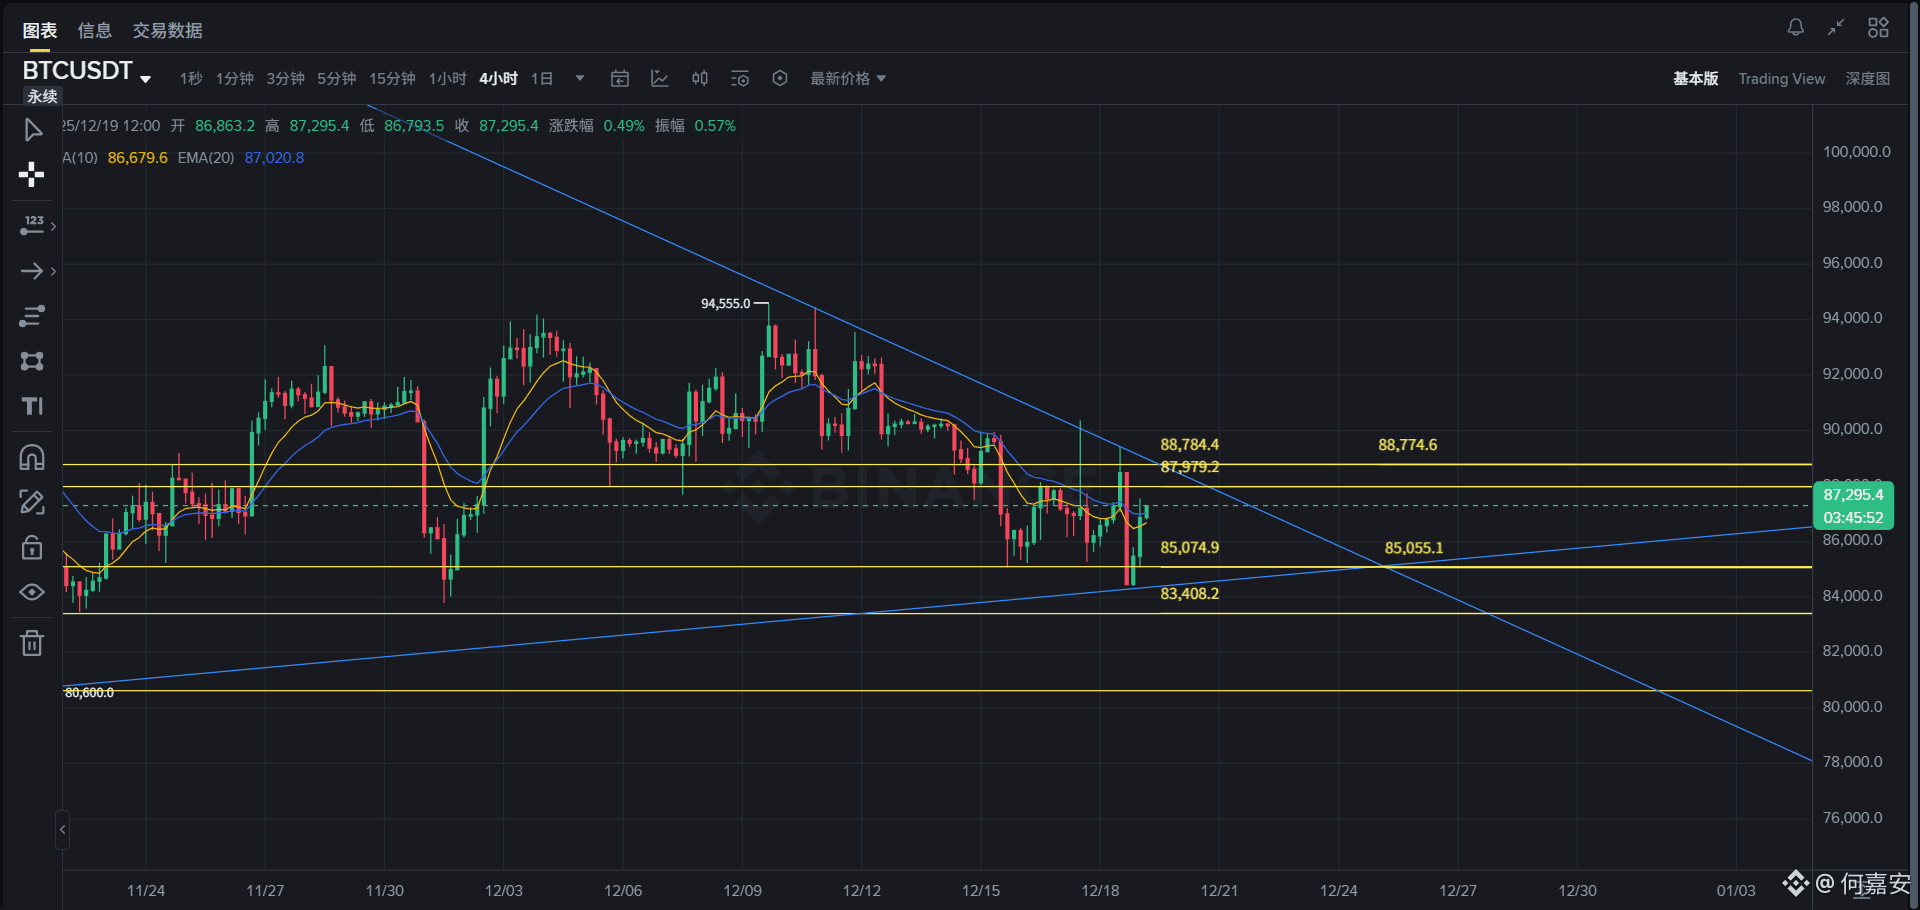Click the pencil edit drawings icon

click(32, 502)
